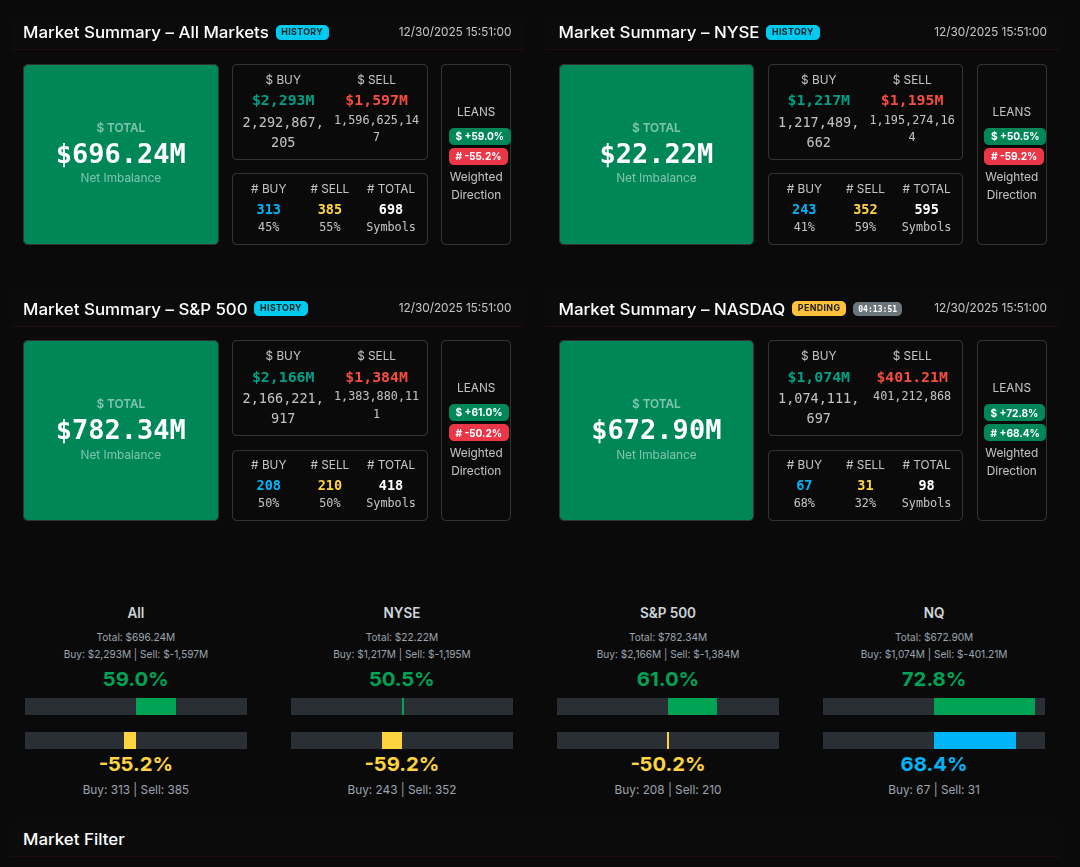Screen dimensions: 1080x867
Task: Click All Markets $696.24M net imbalance tile
Action: pos(121,154)
